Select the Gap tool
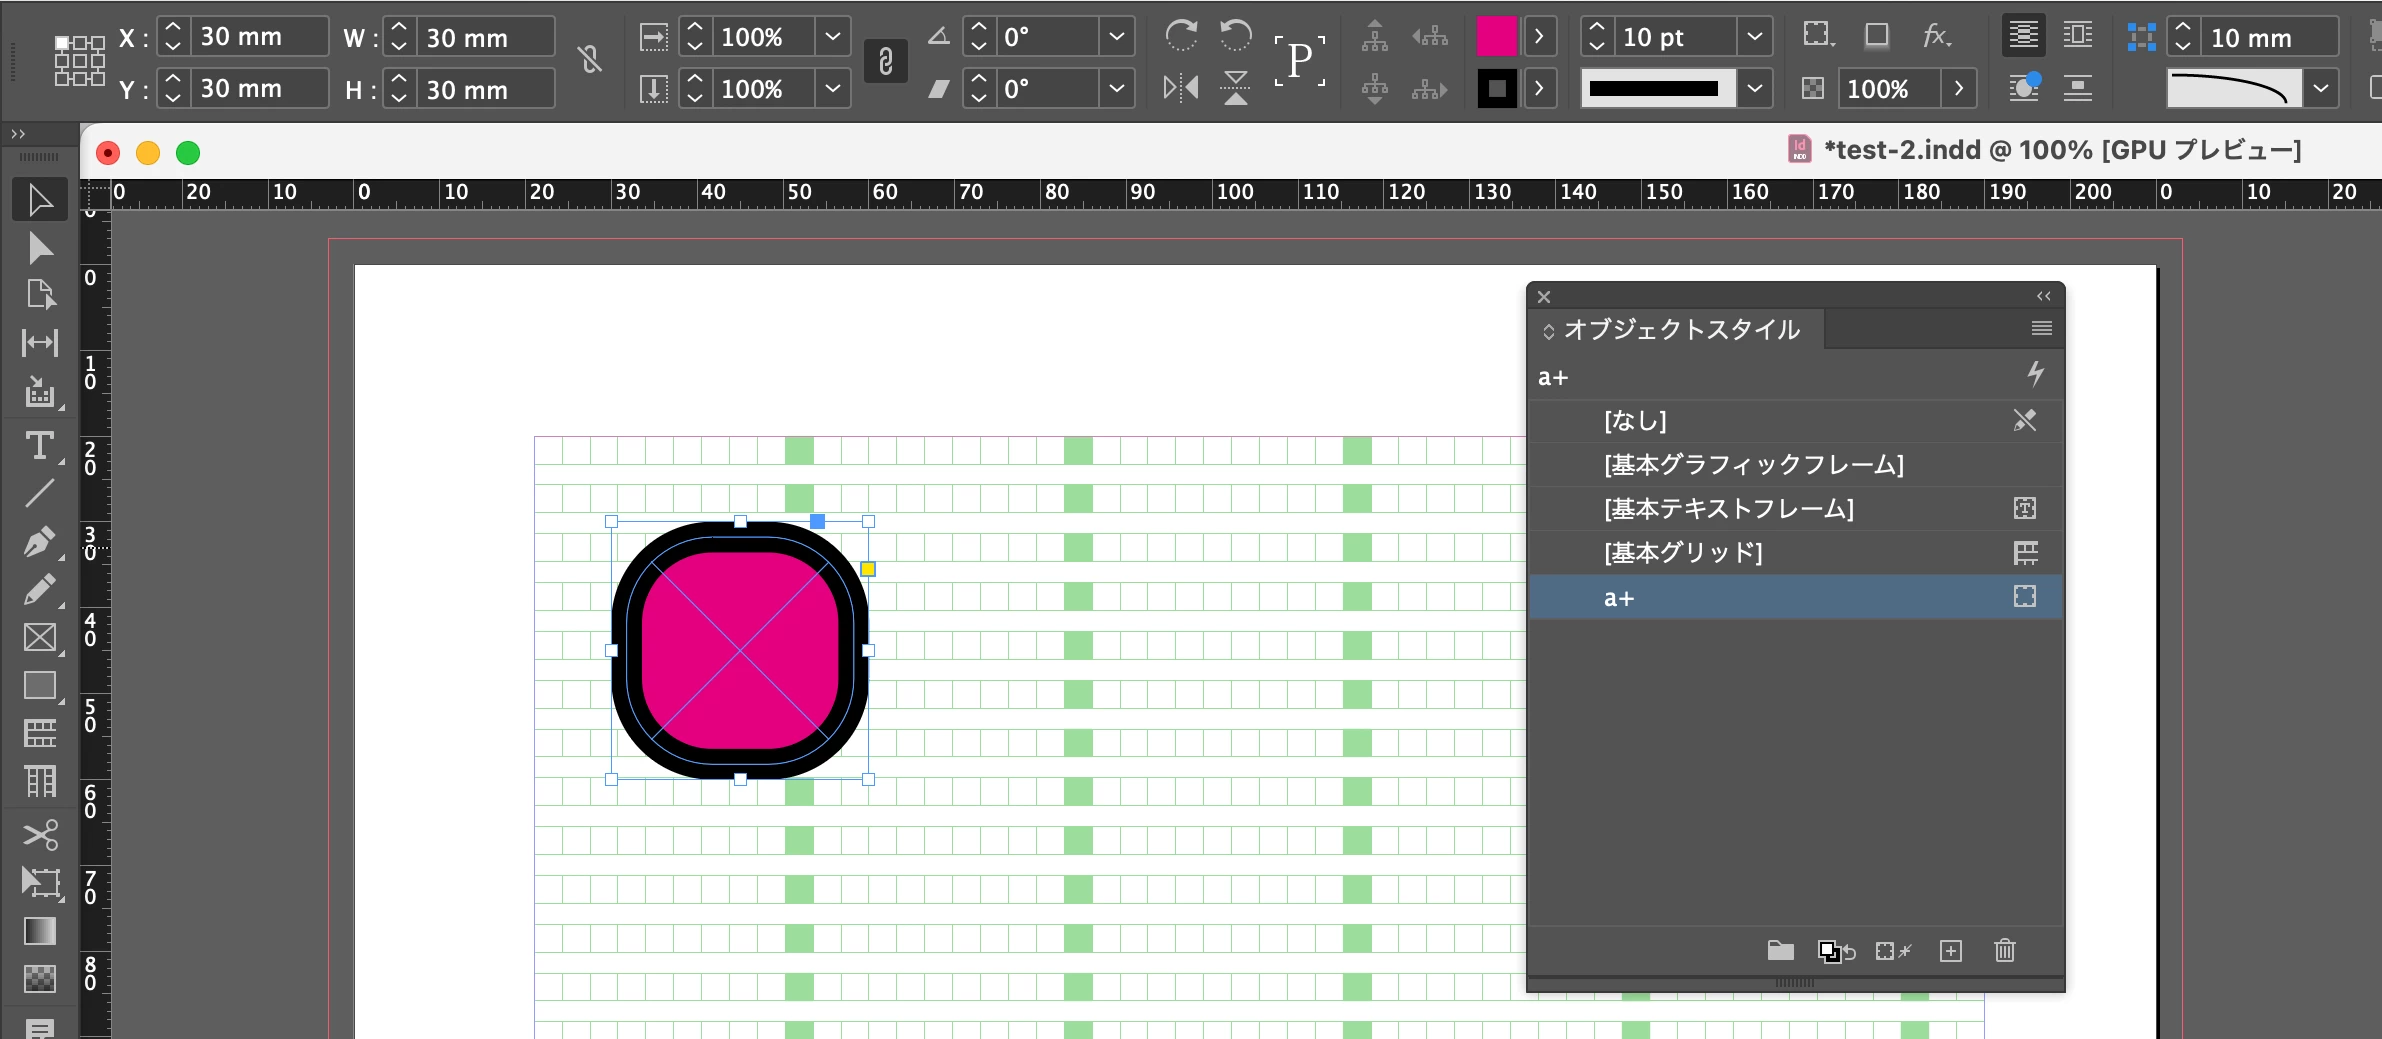The width and height of the screenshot is (2382, 1039). coord(40,343)
